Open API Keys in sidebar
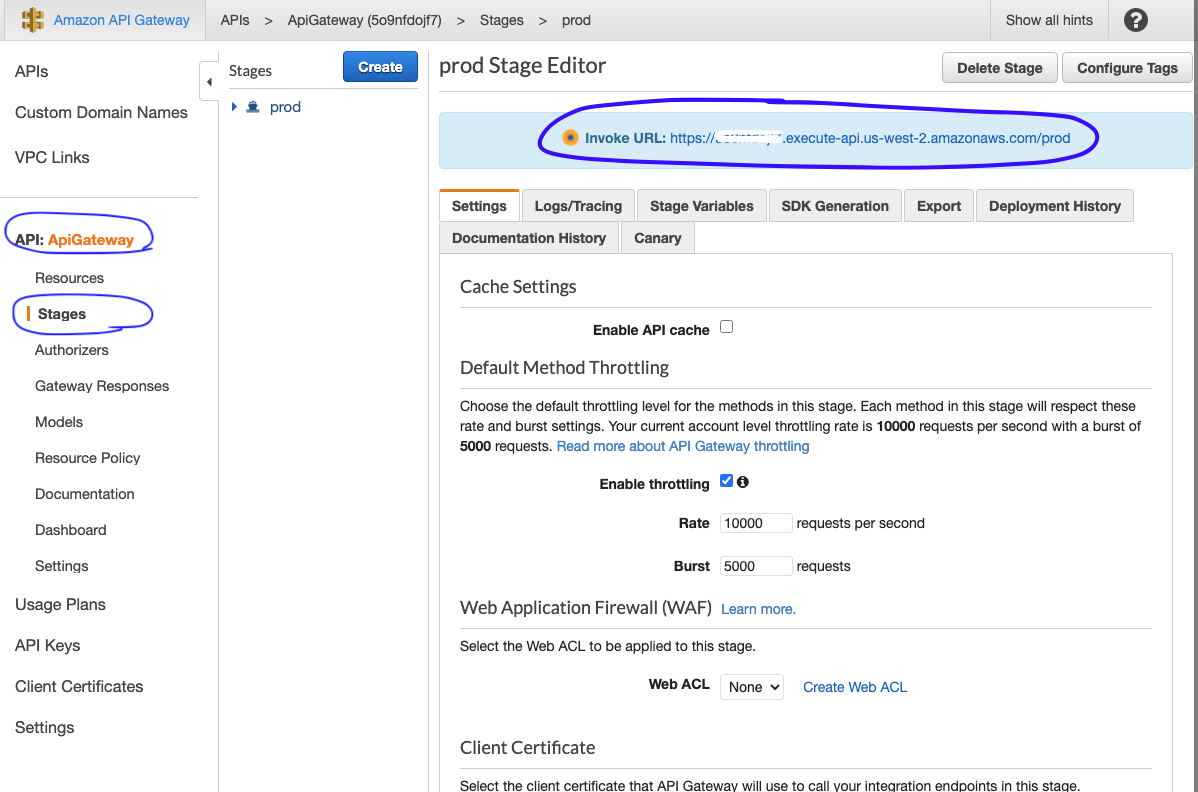 click(x=47, y=645)
